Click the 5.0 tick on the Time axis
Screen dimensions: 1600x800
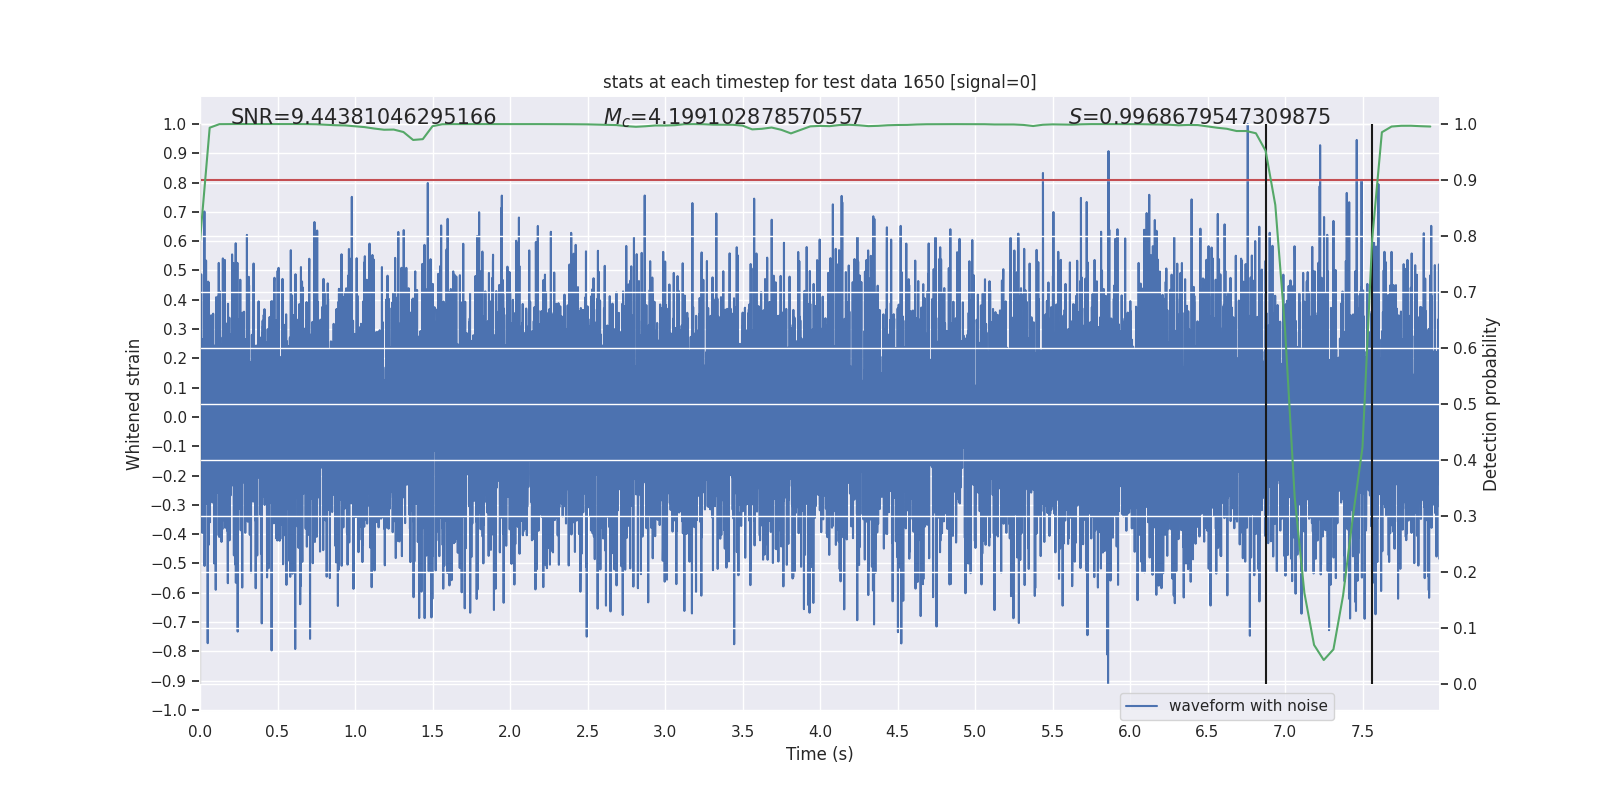click(x=975, y=731)
